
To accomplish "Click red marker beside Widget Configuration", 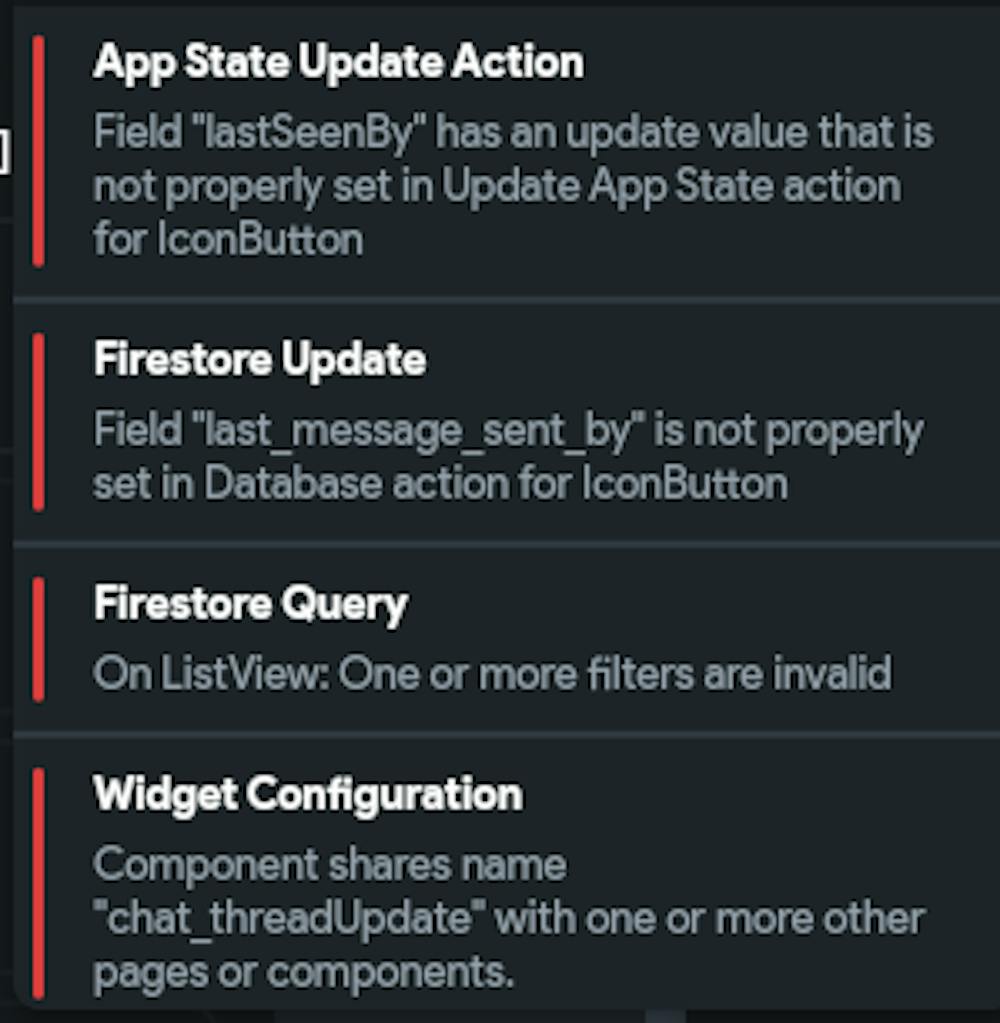I will click(38, 882).
